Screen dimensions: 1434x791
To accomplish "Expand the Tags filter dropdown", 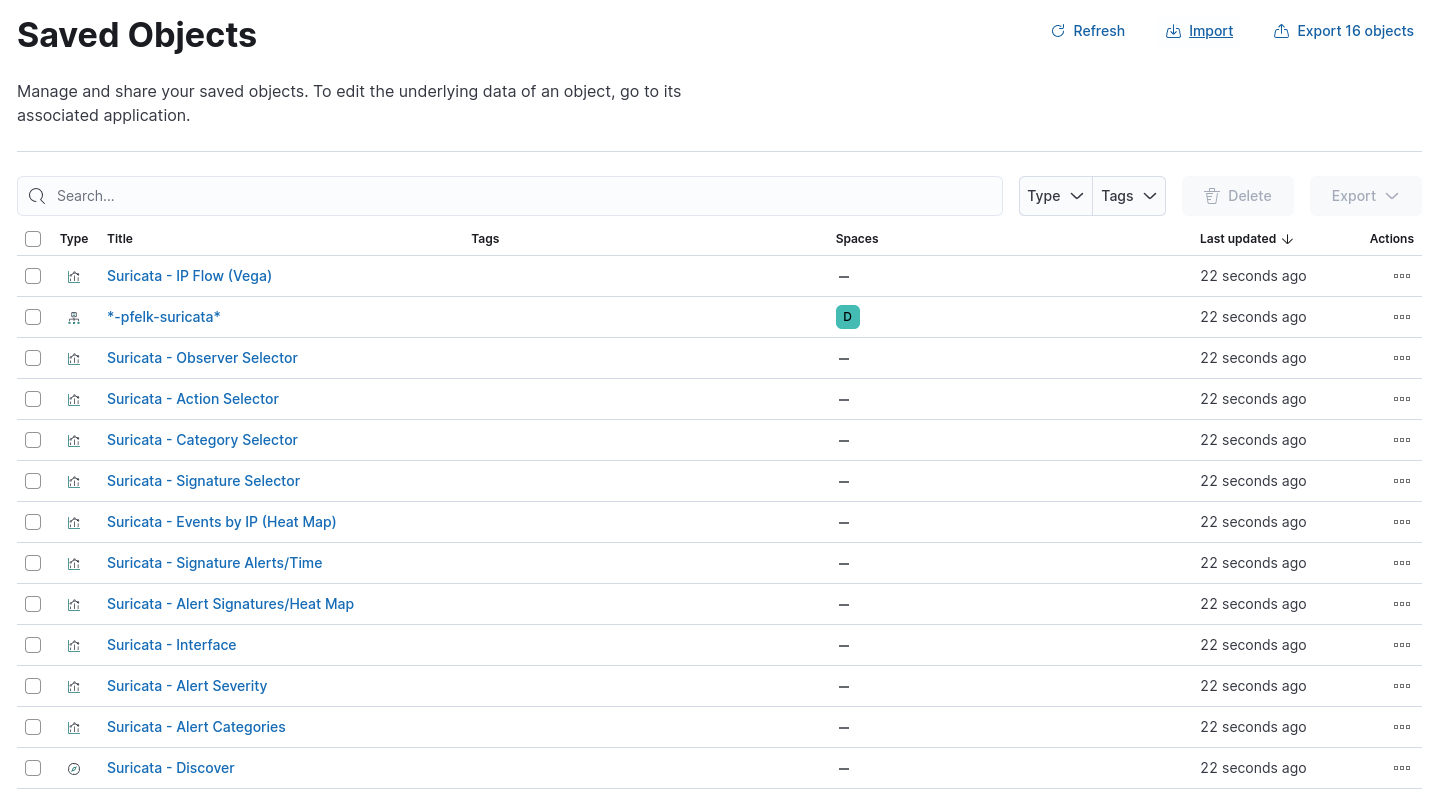I will coord(1128,196).
